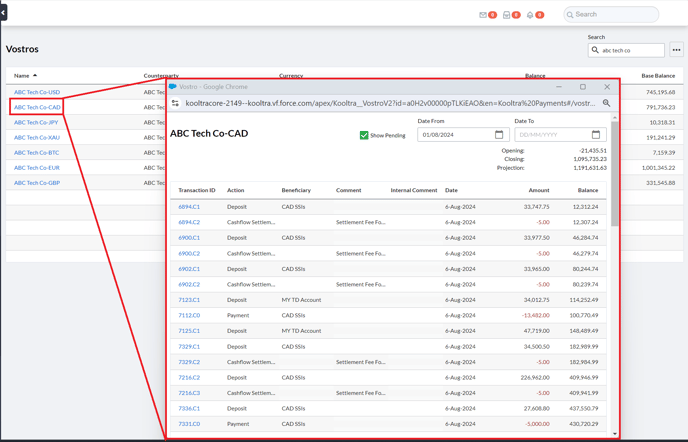Click the zoom magnifier in popup address bar

(x=606, y=103)
